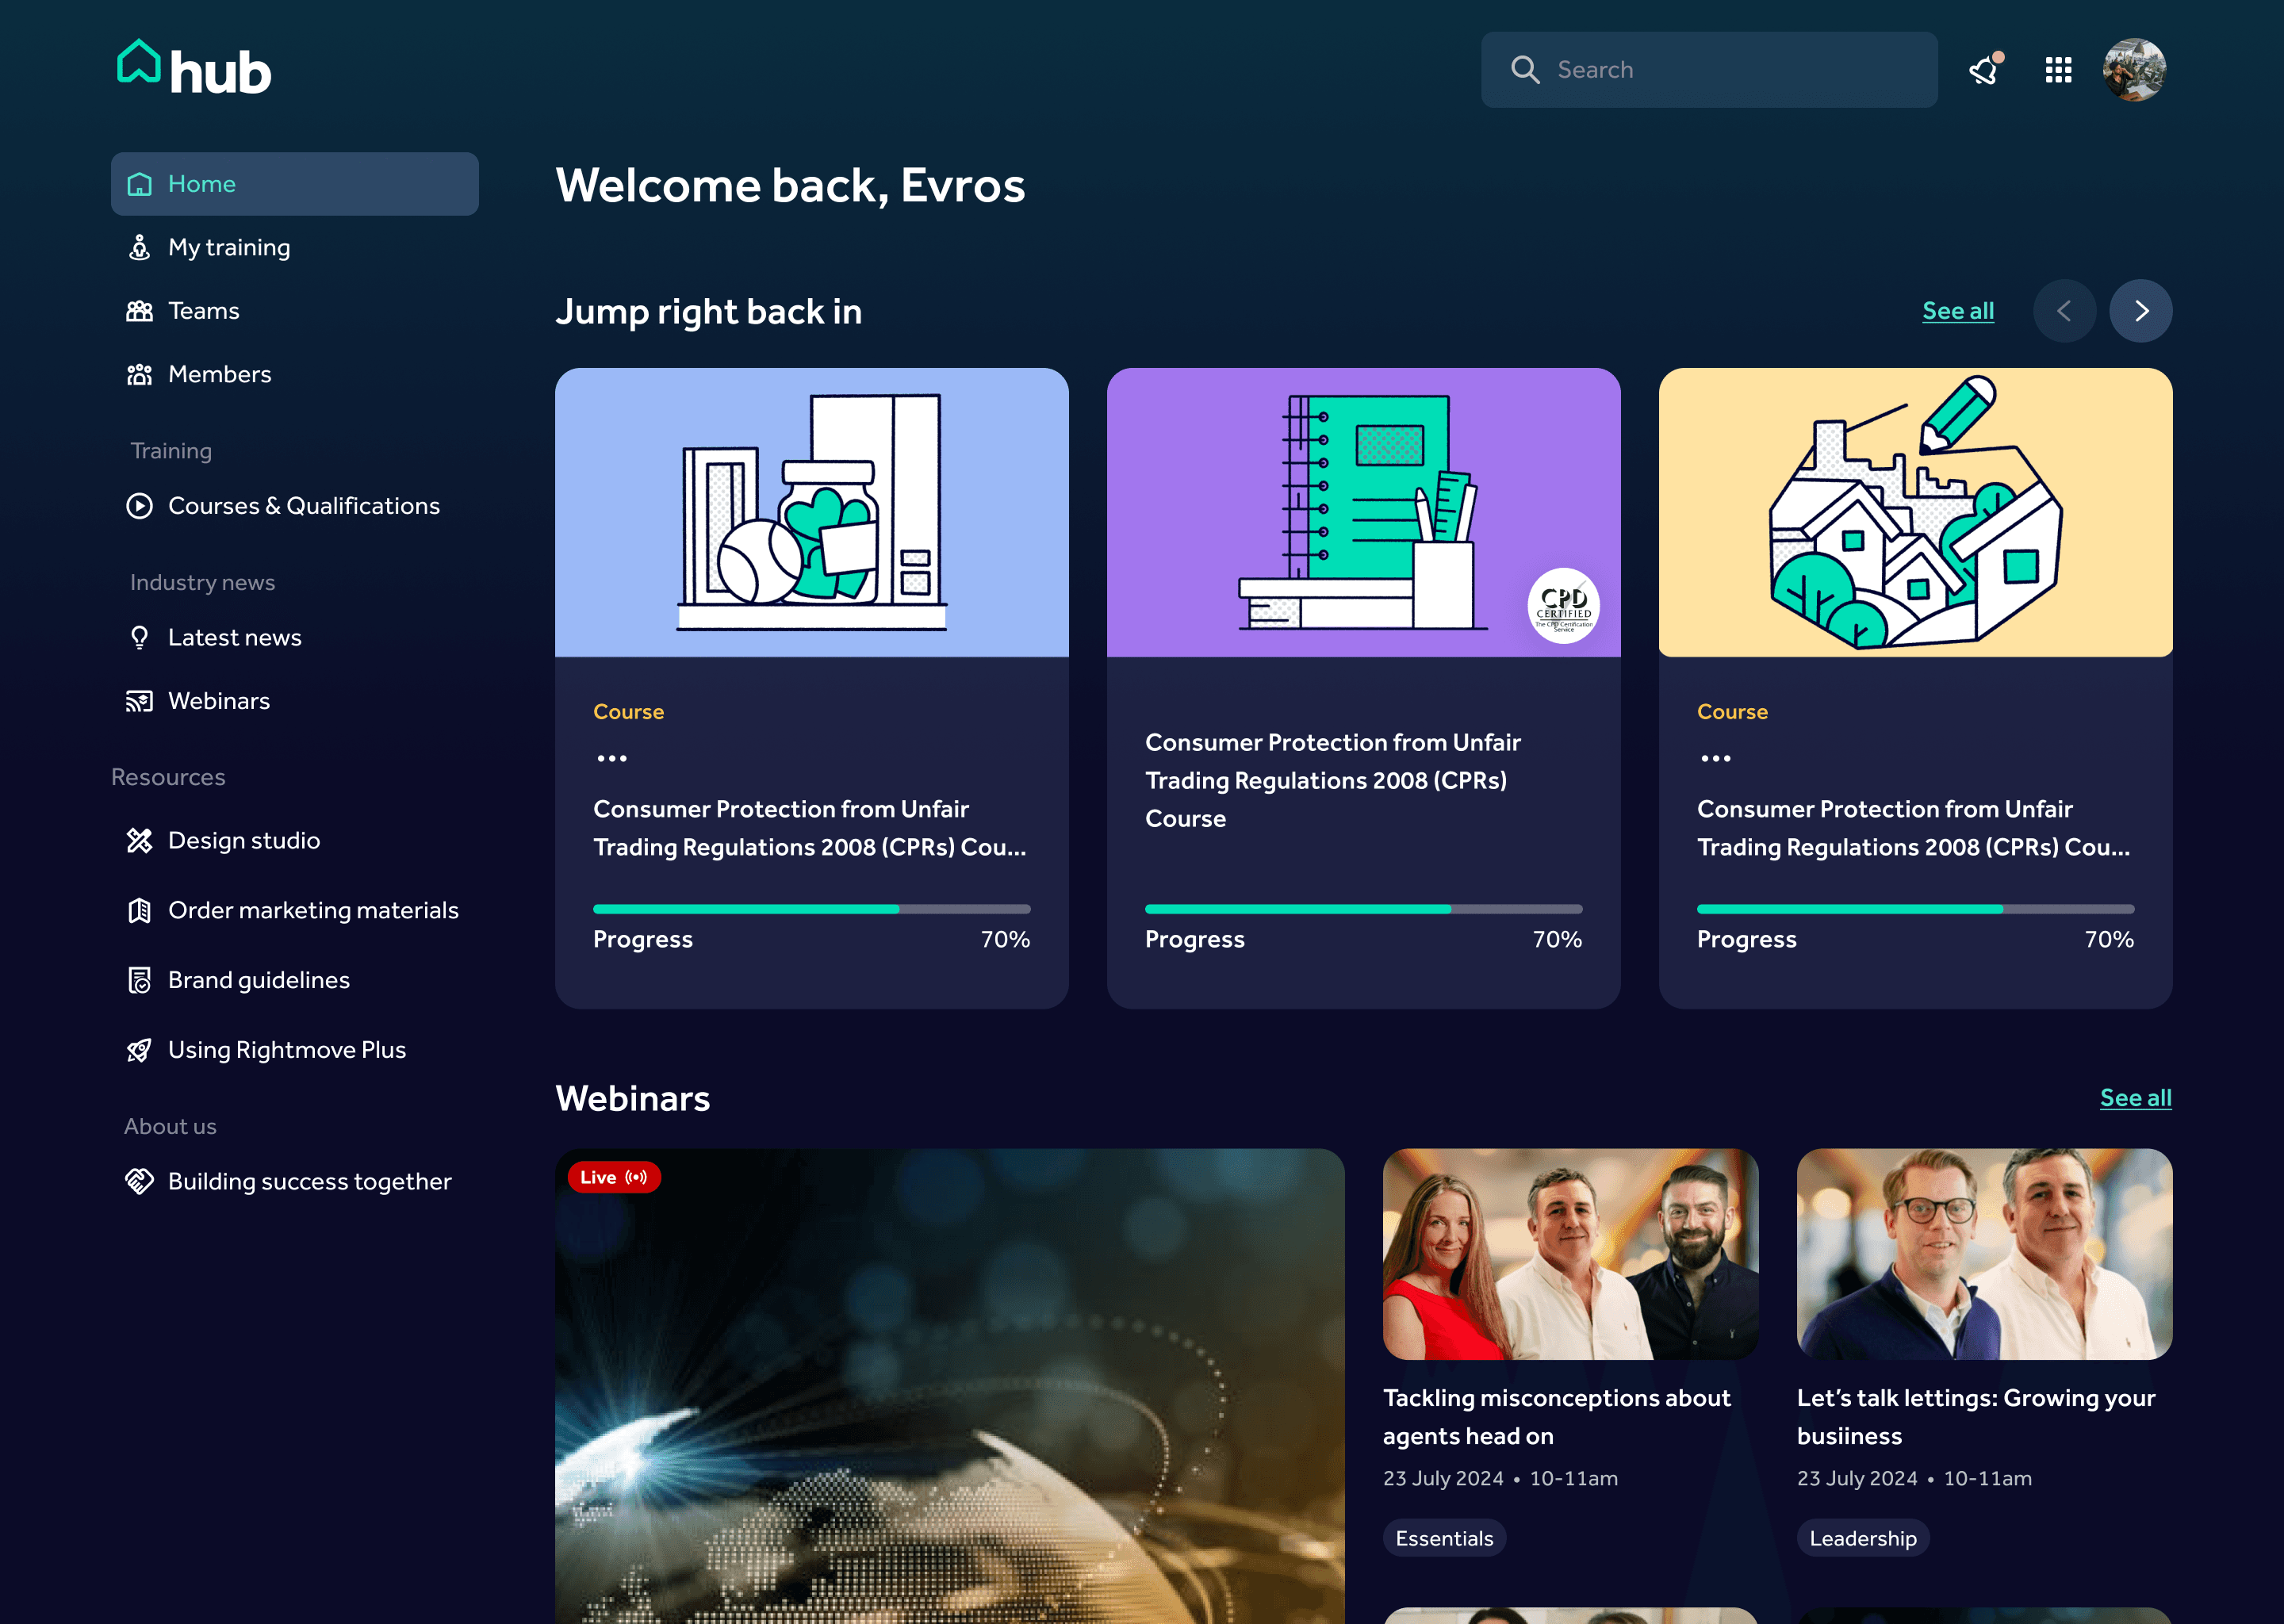Click the Design studio icon
Image resolution: width=2284 pixels, height=1624 pixels.
[139, 841]
